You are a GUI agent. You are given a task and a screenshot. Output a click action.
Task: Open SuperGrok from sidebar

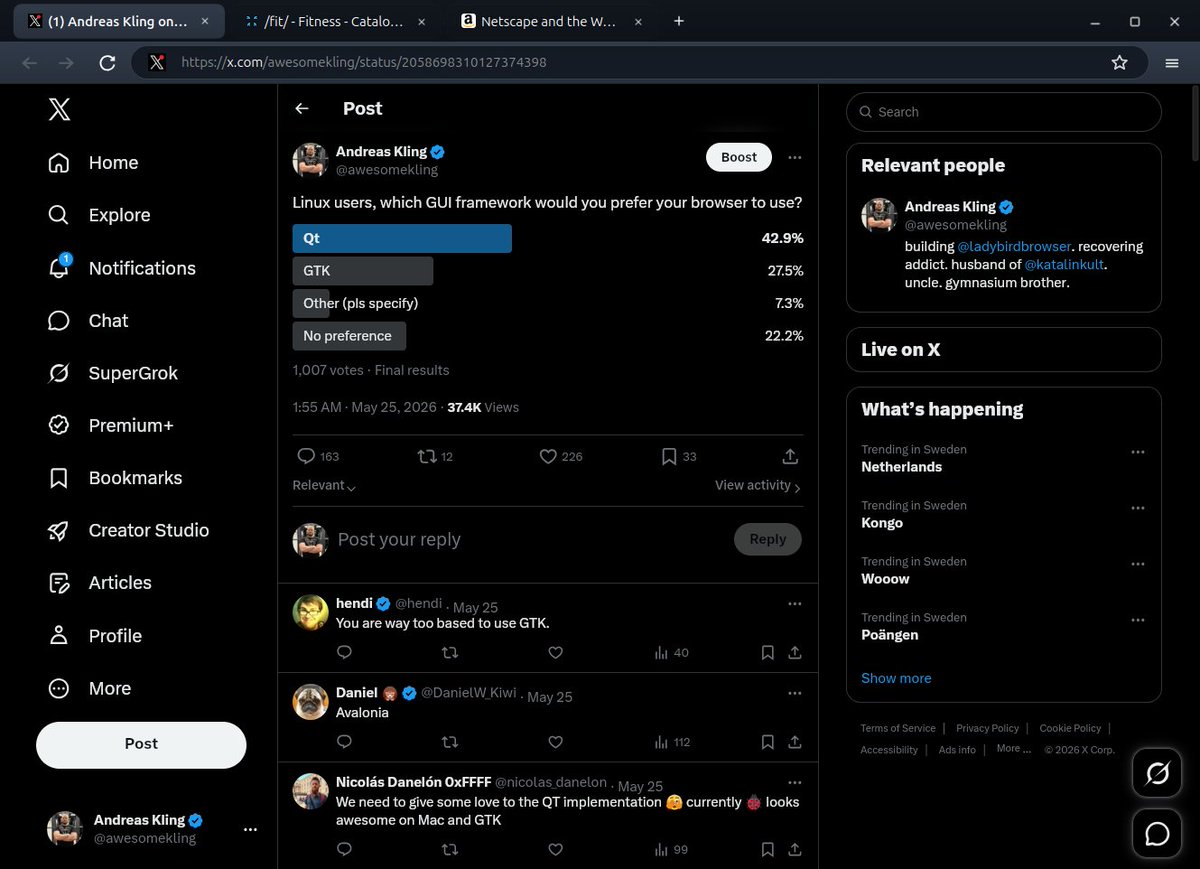113,373
